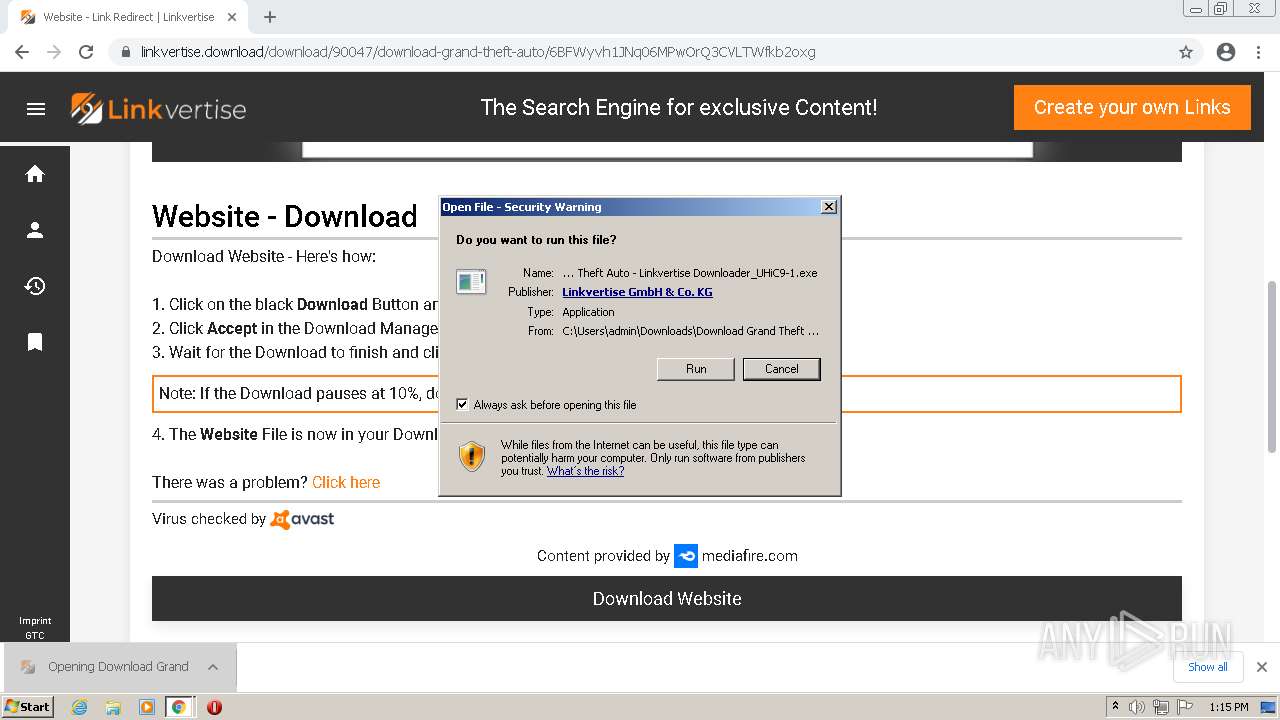Screen dimensions: 1280x720
Task: Click the red security taskbar icon
Action: pyautogui.click(x=214, y=707)
